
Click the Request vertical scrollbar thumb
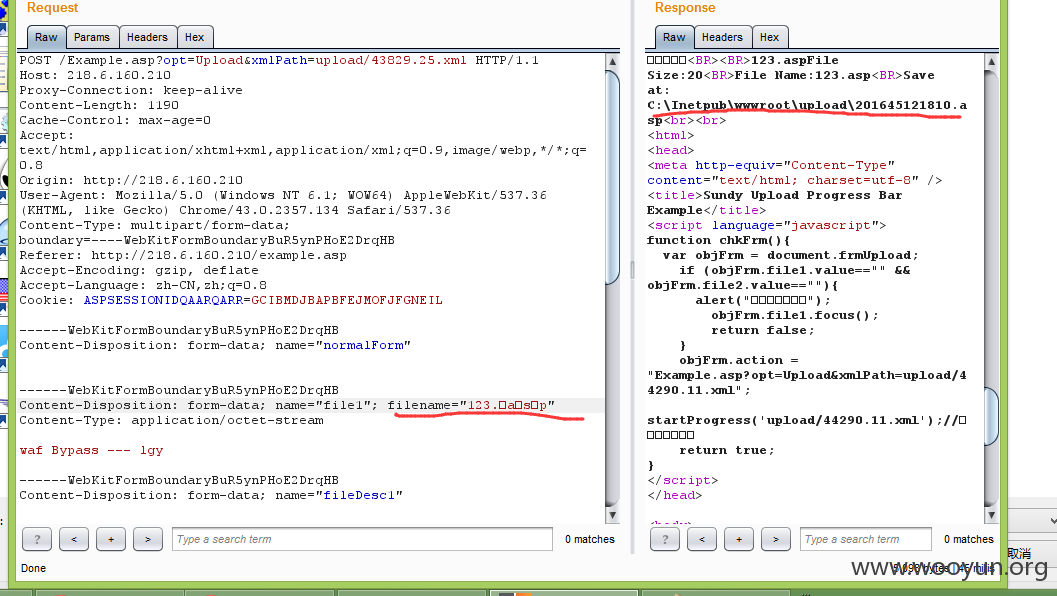point(612,177)
